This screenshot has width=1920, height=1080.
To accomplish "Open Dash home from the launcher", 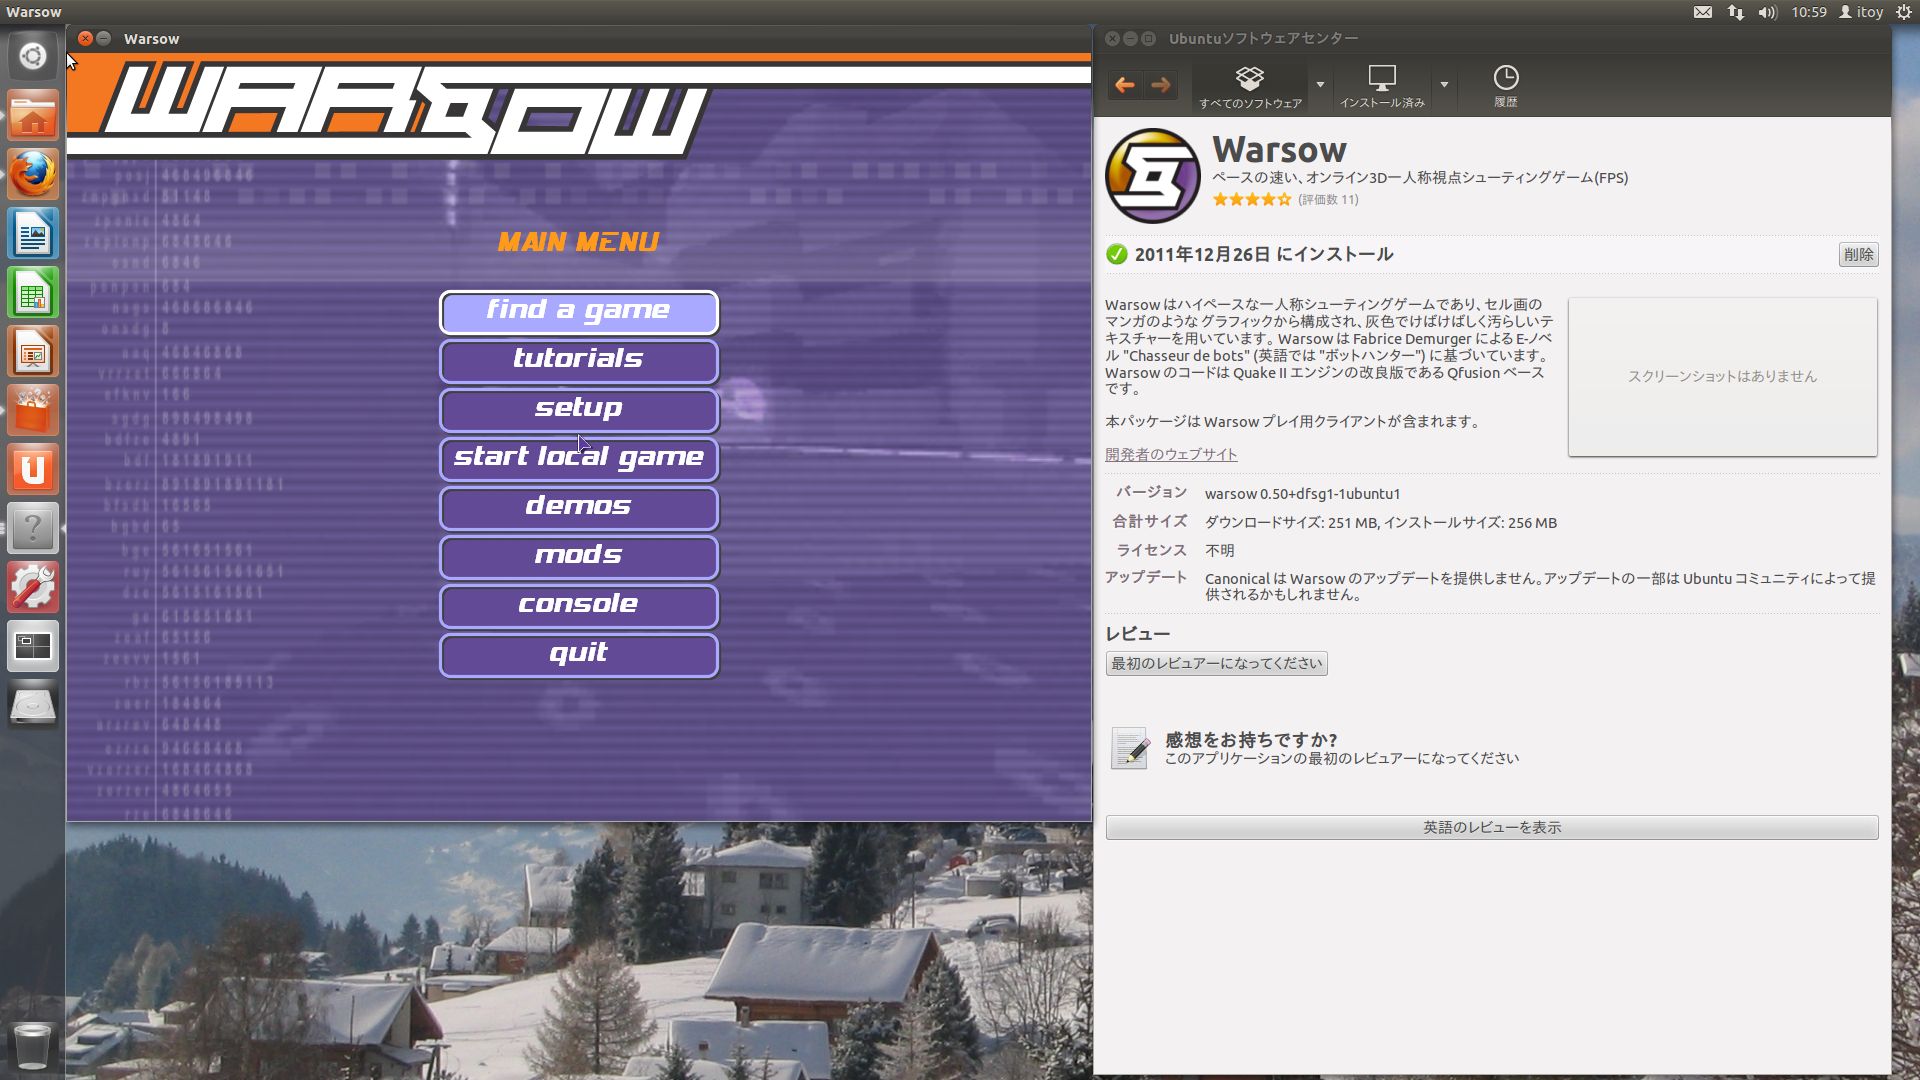I will (x=32, y=56).
